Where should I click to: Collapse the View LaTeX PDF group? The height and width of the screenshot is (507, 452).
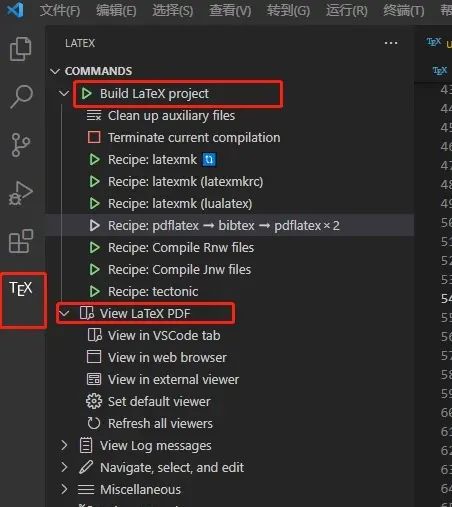[x=64, y=313]
